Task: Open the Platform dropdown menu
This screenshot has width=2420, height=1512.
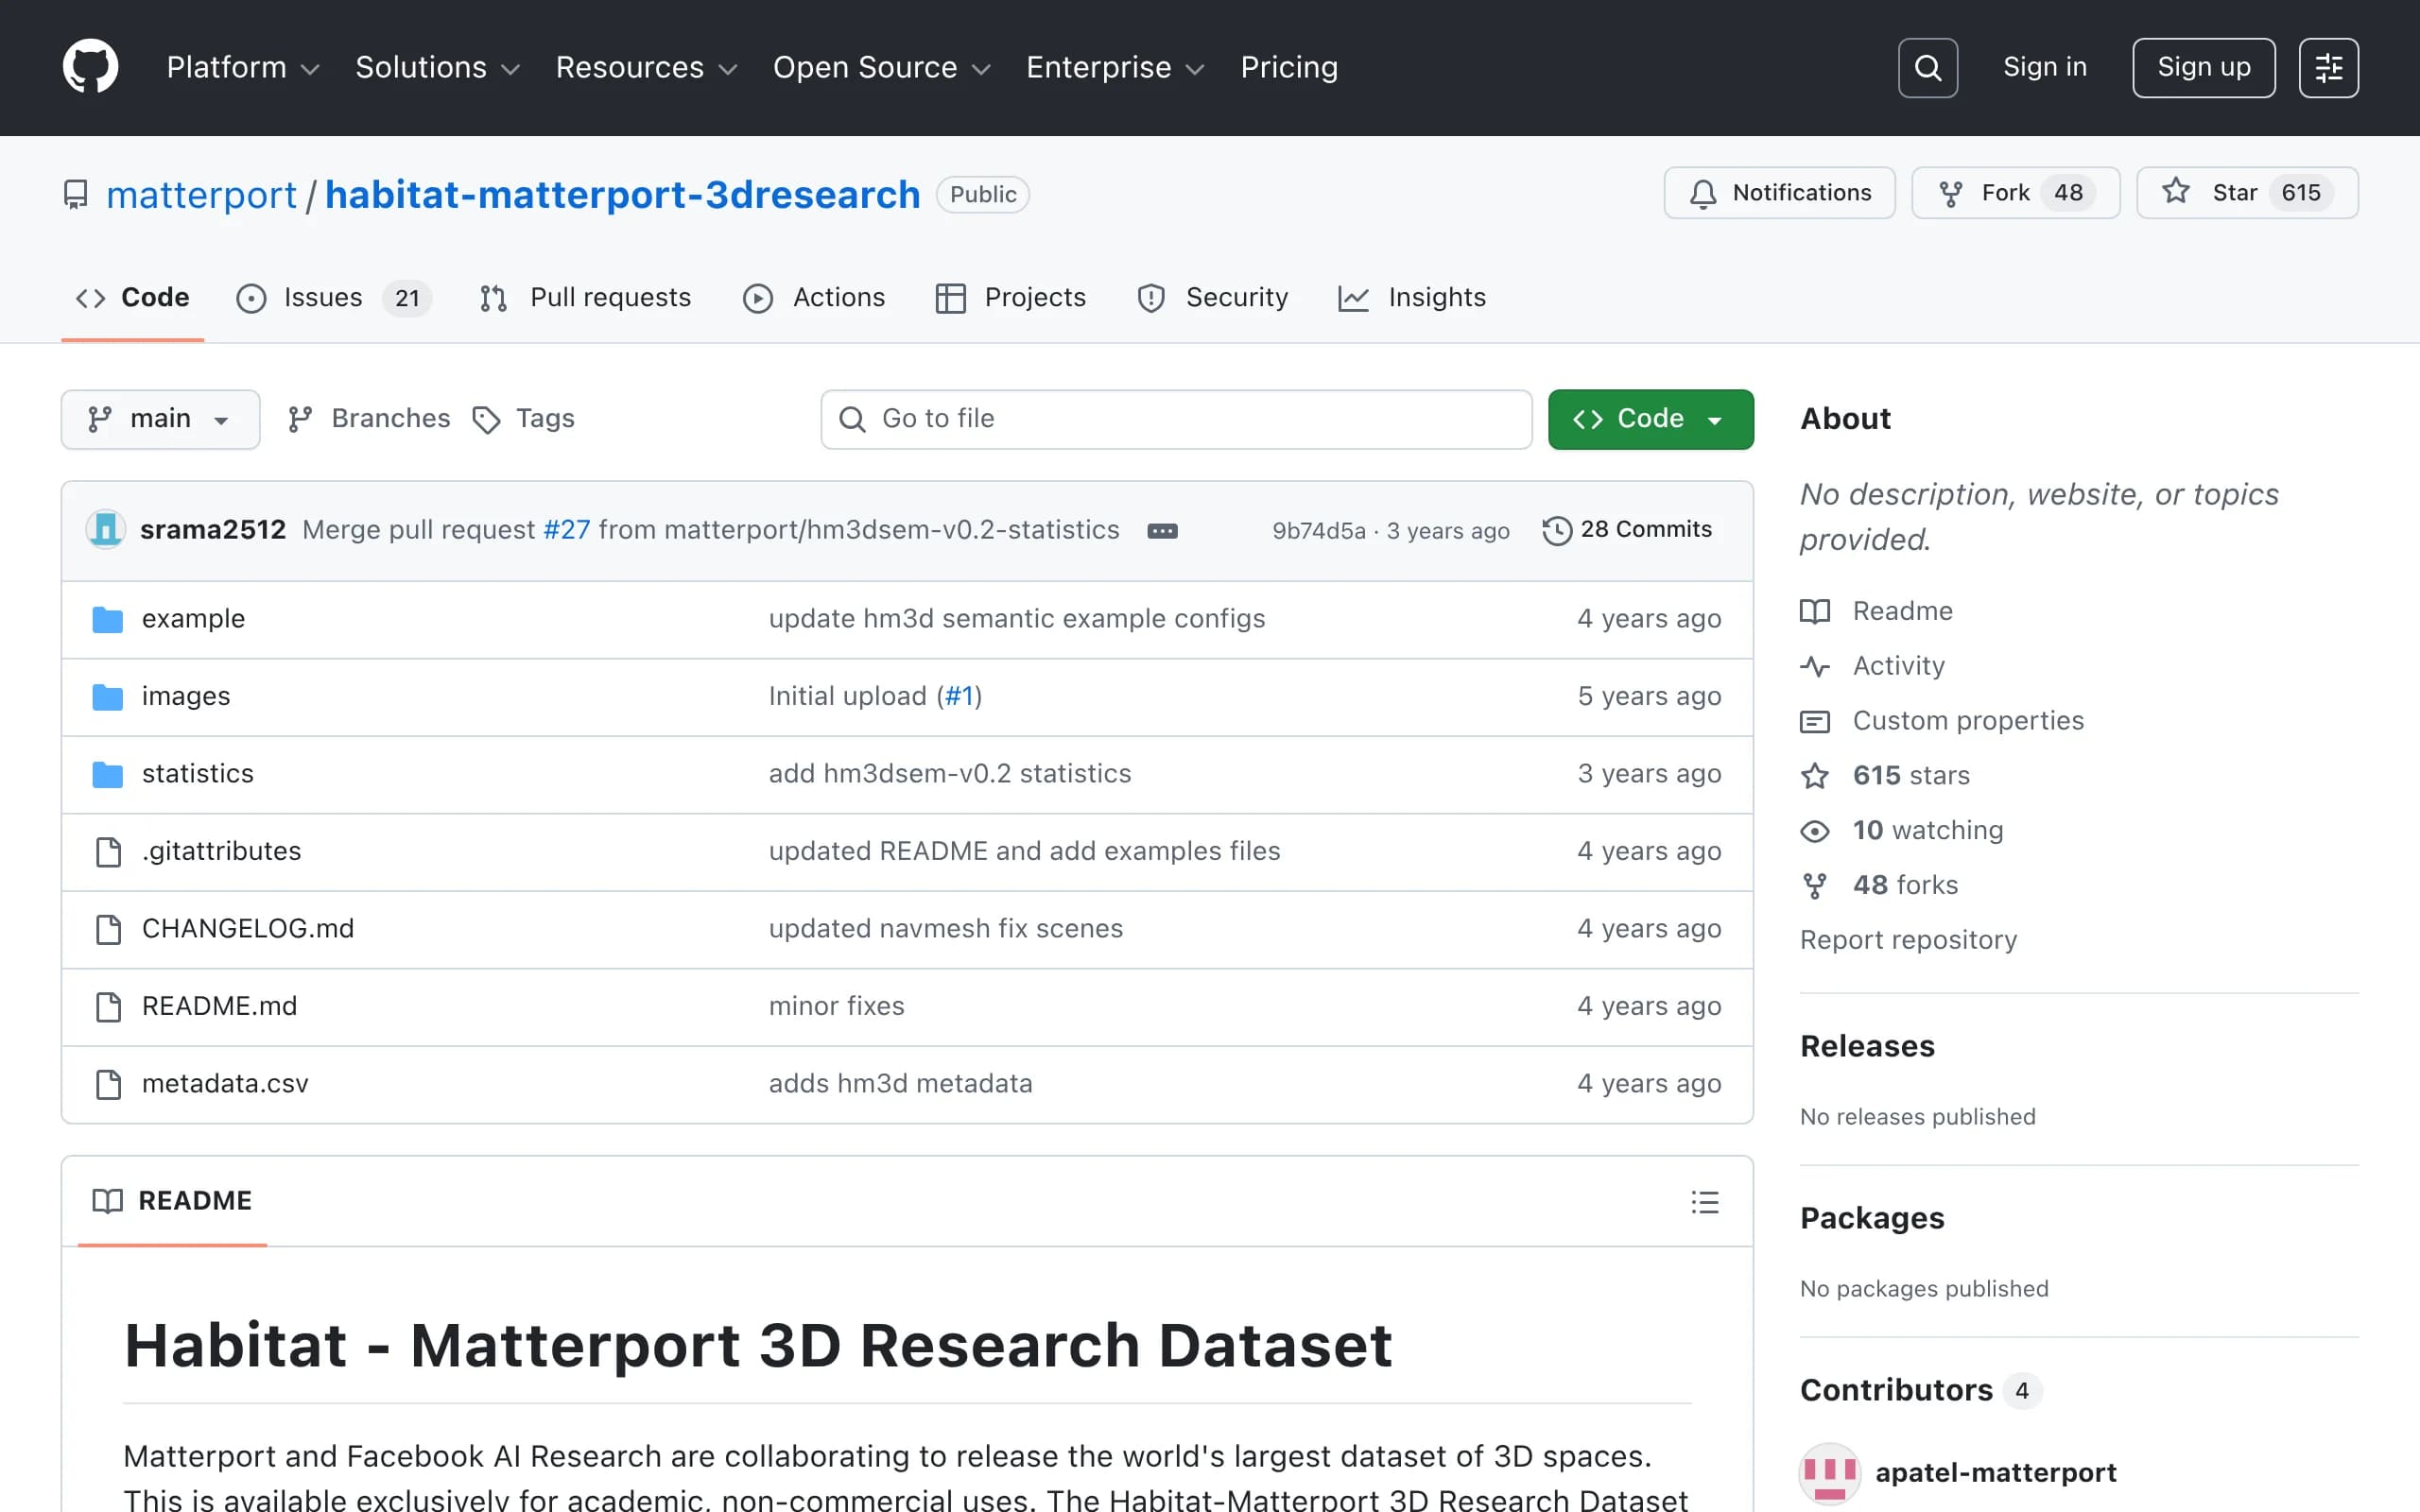Action: click(x=243, y=67)
